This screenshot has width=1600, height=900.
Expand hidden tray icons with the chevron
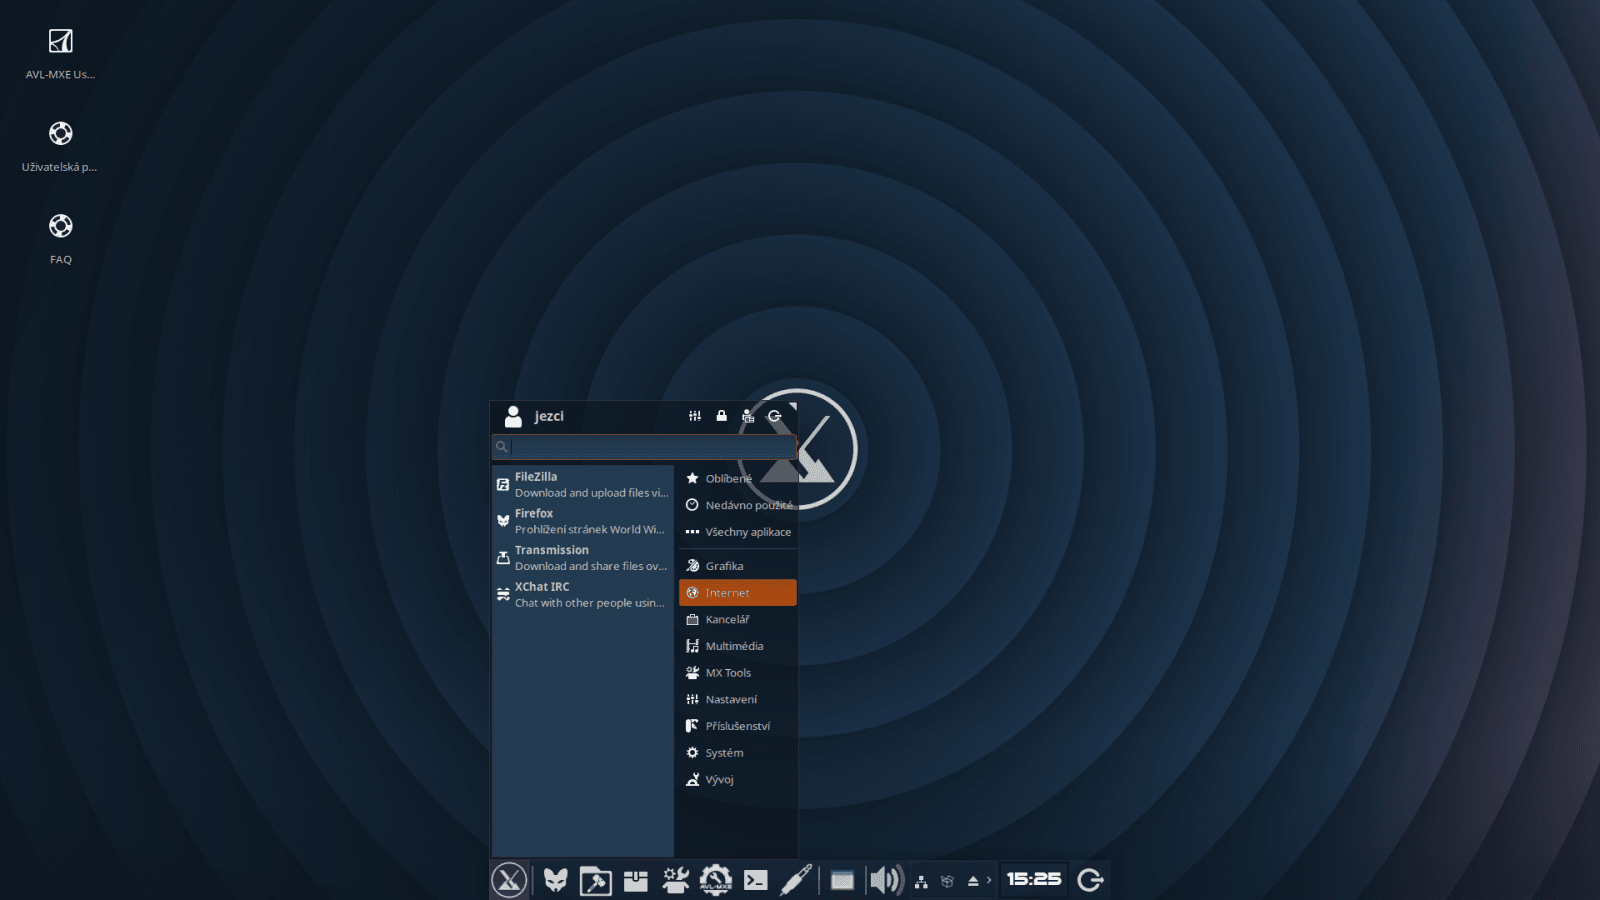tap(989, 880)
